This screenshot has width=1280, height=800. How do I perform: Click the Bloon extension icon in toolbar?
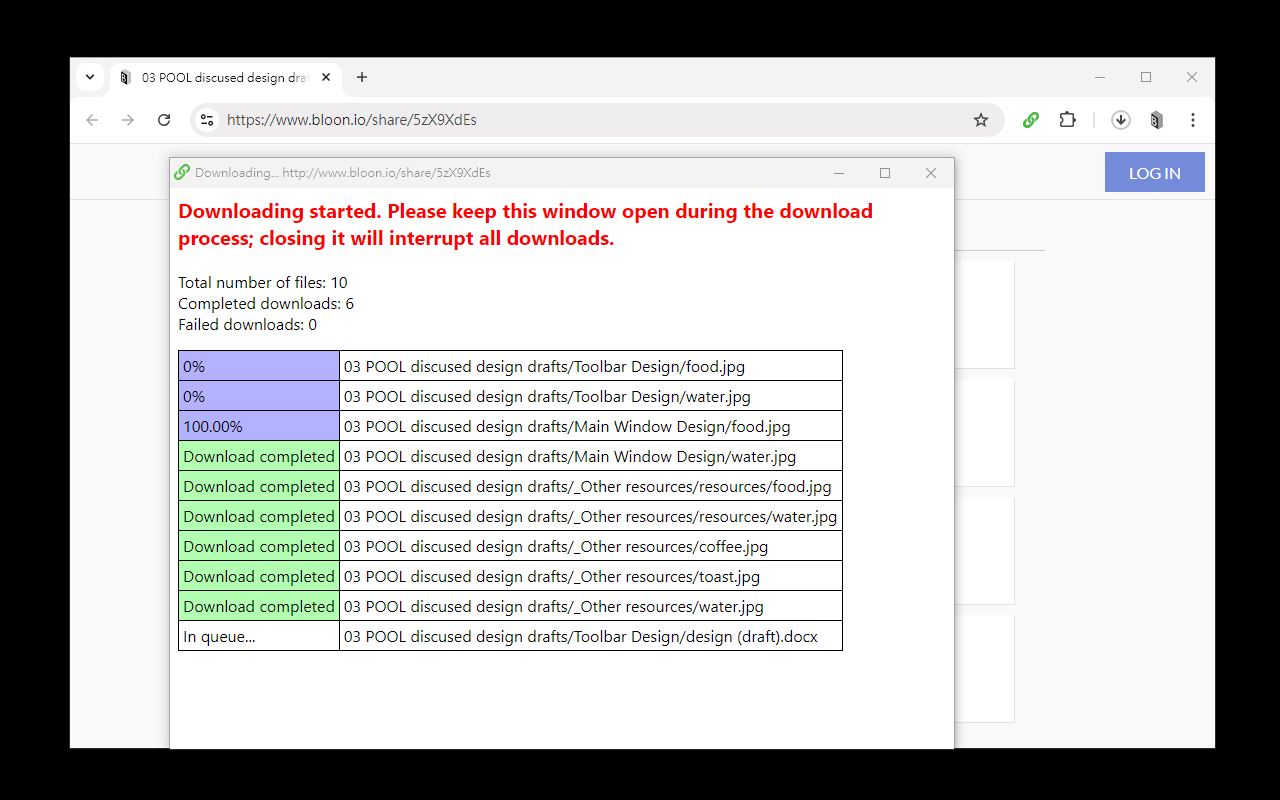[1157, 120]
